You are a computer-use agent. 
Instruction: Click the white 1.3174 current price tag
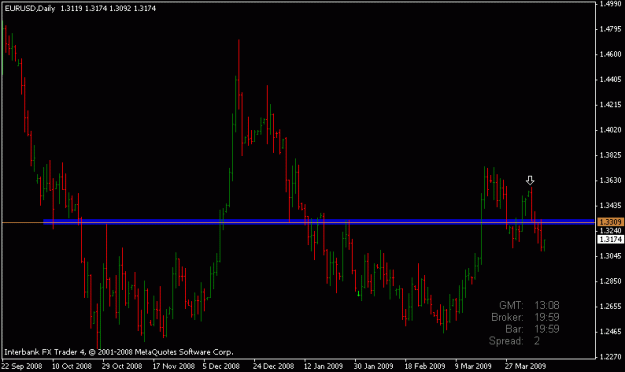coord(610,239)
